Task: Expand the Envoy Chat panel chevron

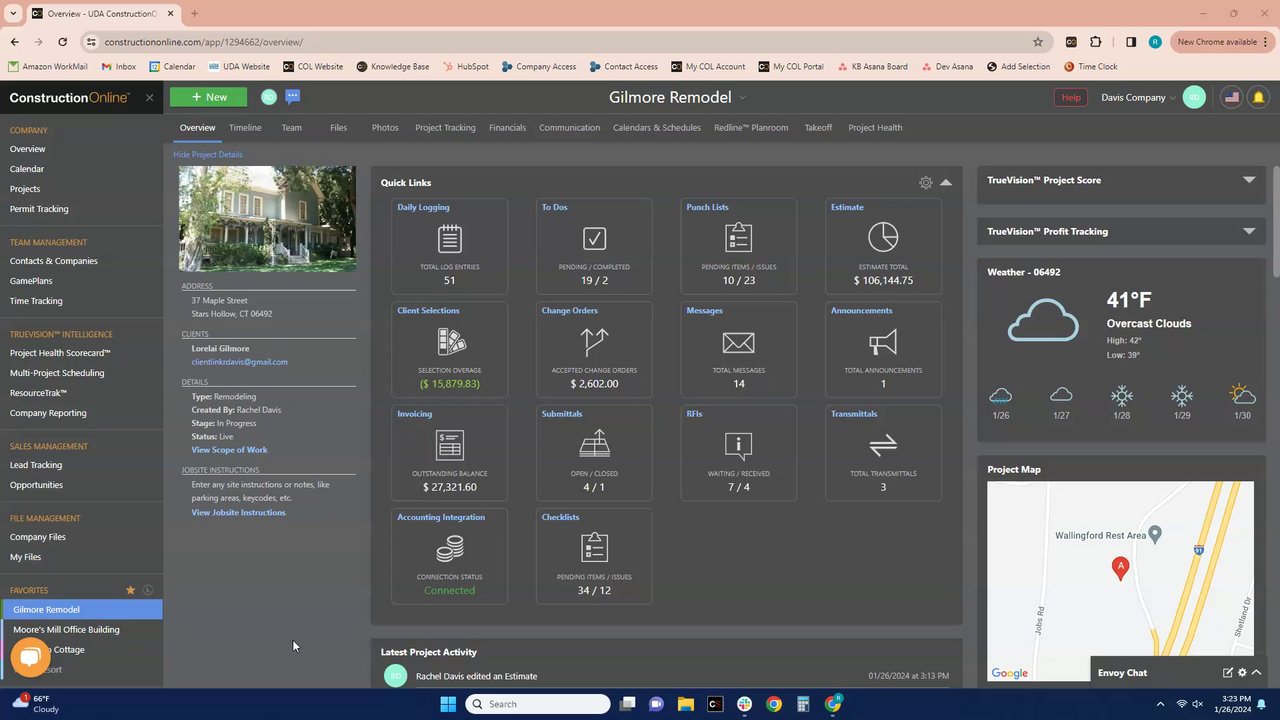Action: click(x=1256, y=673)
